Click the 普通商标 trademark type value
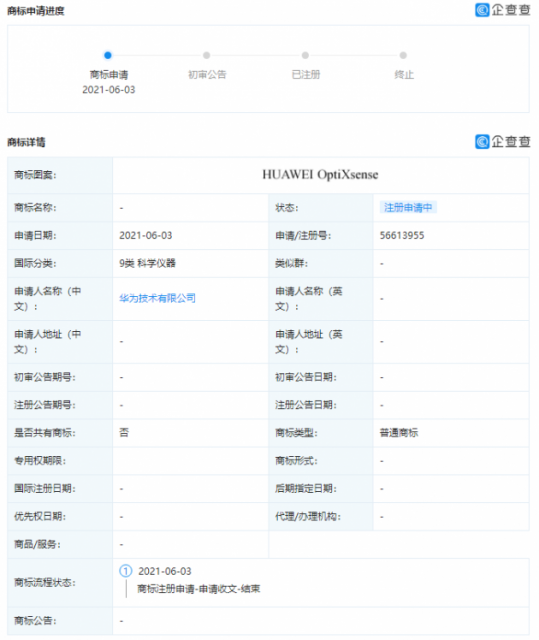 pos(399,433)
